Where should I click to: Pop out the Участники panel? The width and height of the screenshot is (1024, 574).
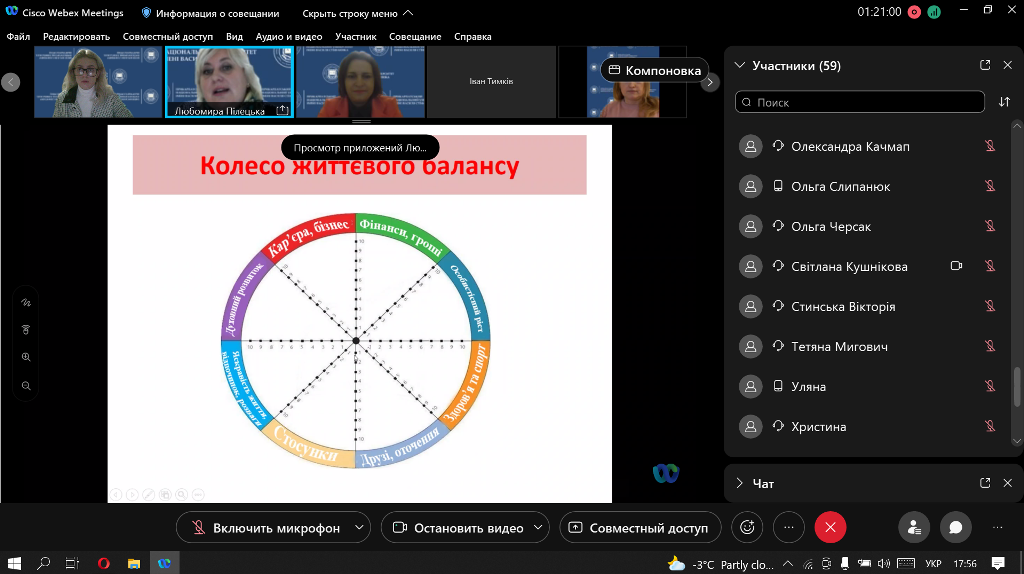tap(985, 66)
